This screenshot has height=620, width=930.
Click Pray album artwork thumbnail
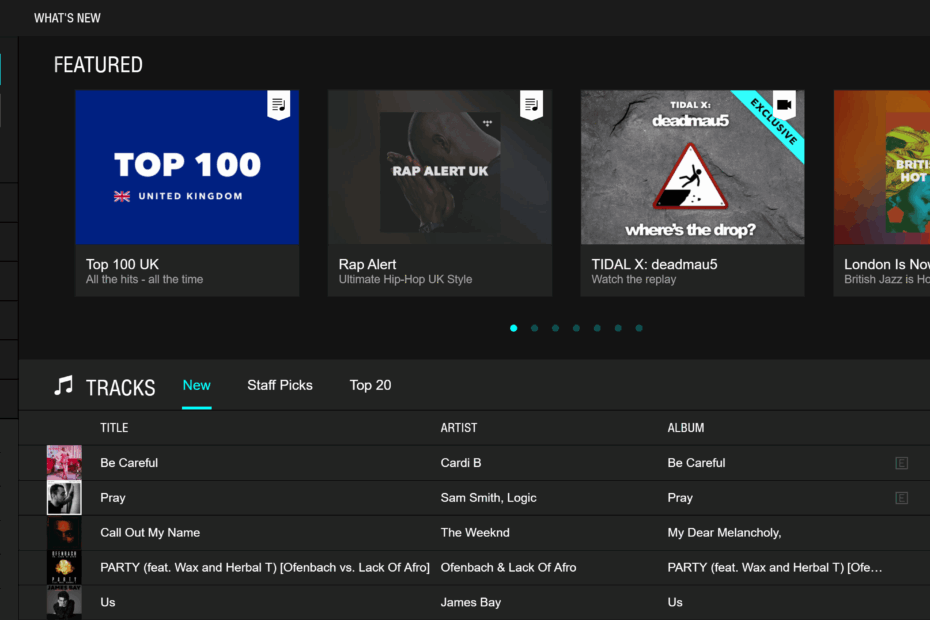[x=64, y=497]
